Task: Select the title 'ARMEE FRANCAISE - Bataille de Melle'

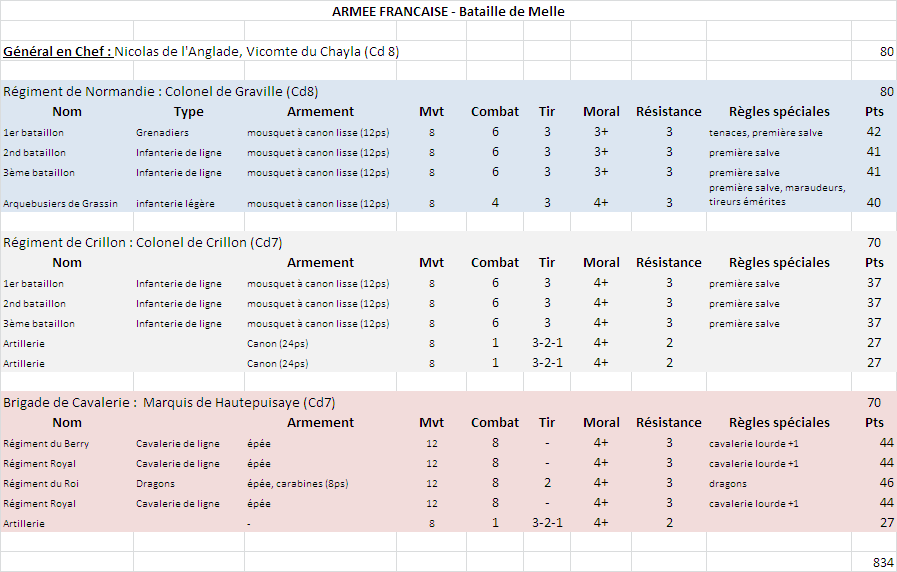Action: 448,11
